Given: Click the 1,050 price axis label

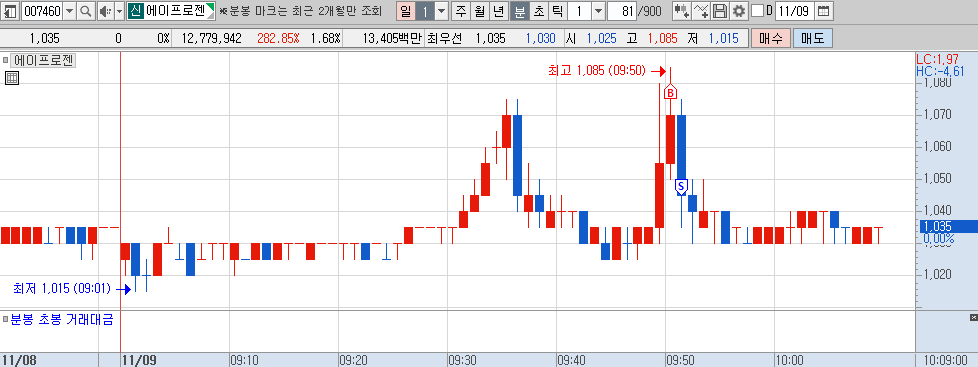Looking at the screenshot, I should tap(937, 179).
